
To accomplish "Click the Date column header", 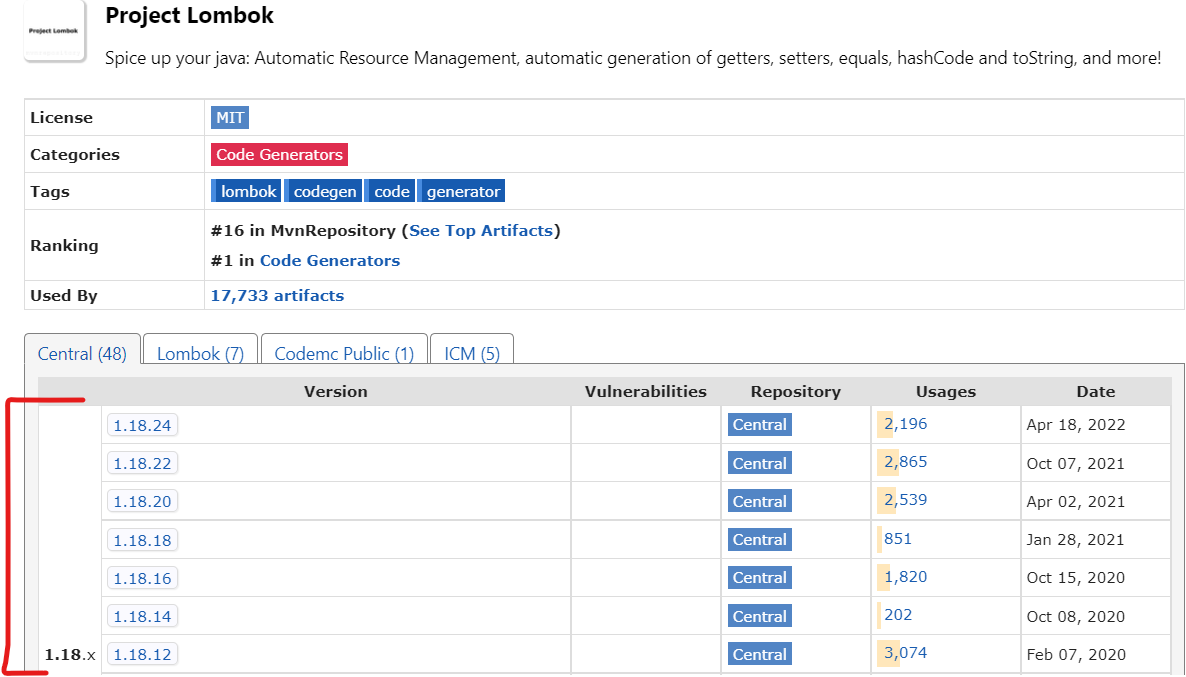I will pos(1096,391).
